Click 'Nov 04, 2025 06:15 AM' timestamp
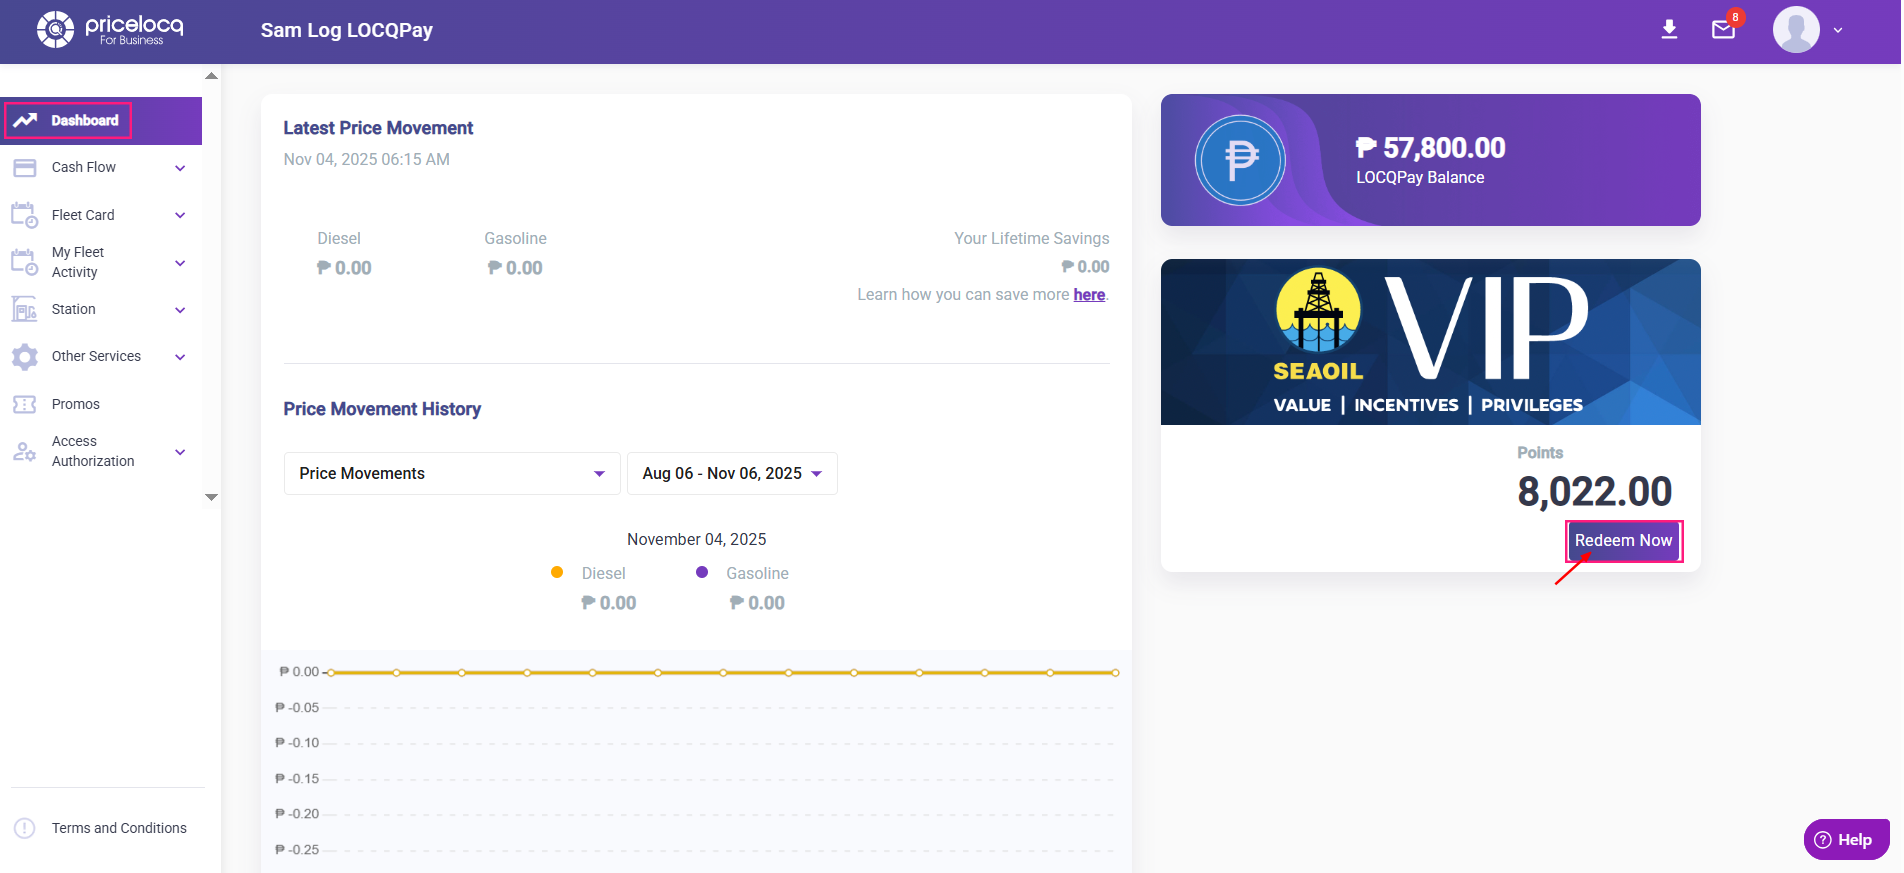Viewport: 1904px width, 873px height. pyautogui.click(x=367, y=160)
